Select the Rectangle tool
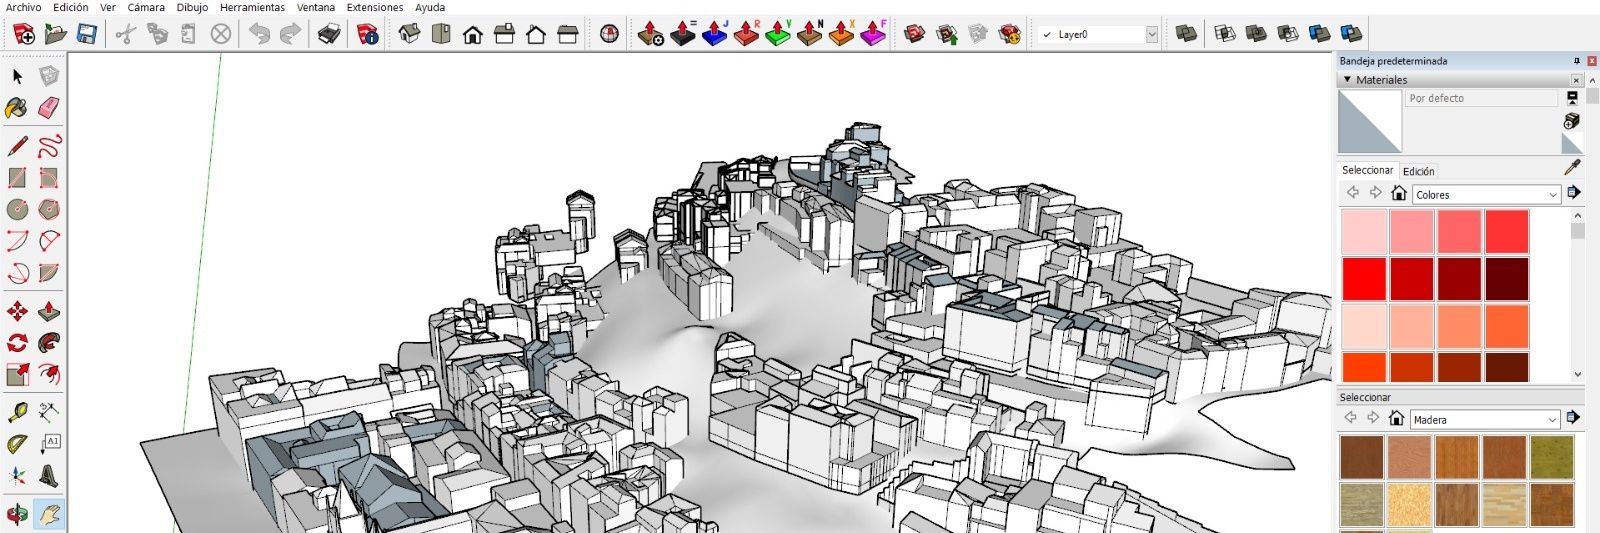 tap(17, 178)
